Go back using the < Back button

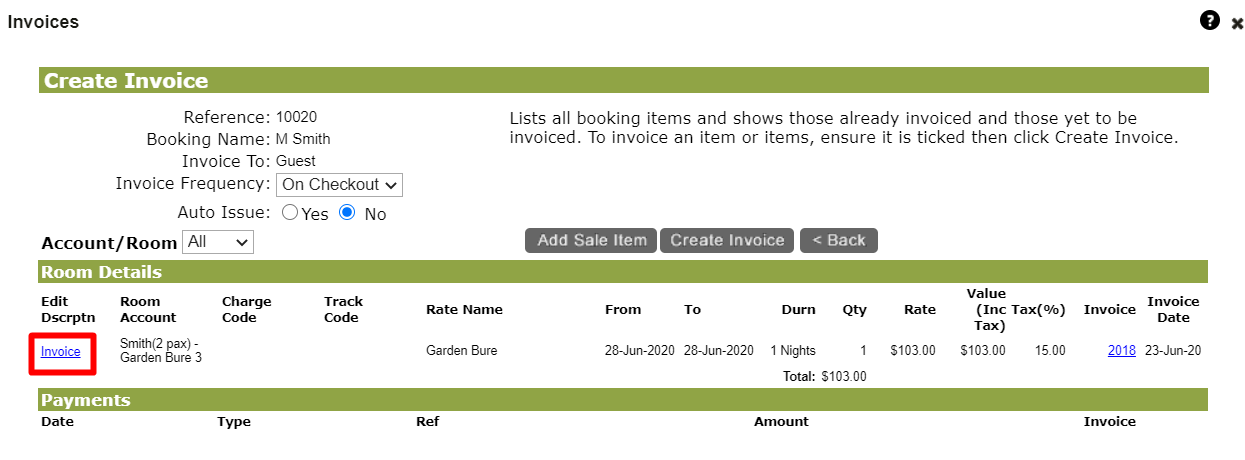coord(838,240)
